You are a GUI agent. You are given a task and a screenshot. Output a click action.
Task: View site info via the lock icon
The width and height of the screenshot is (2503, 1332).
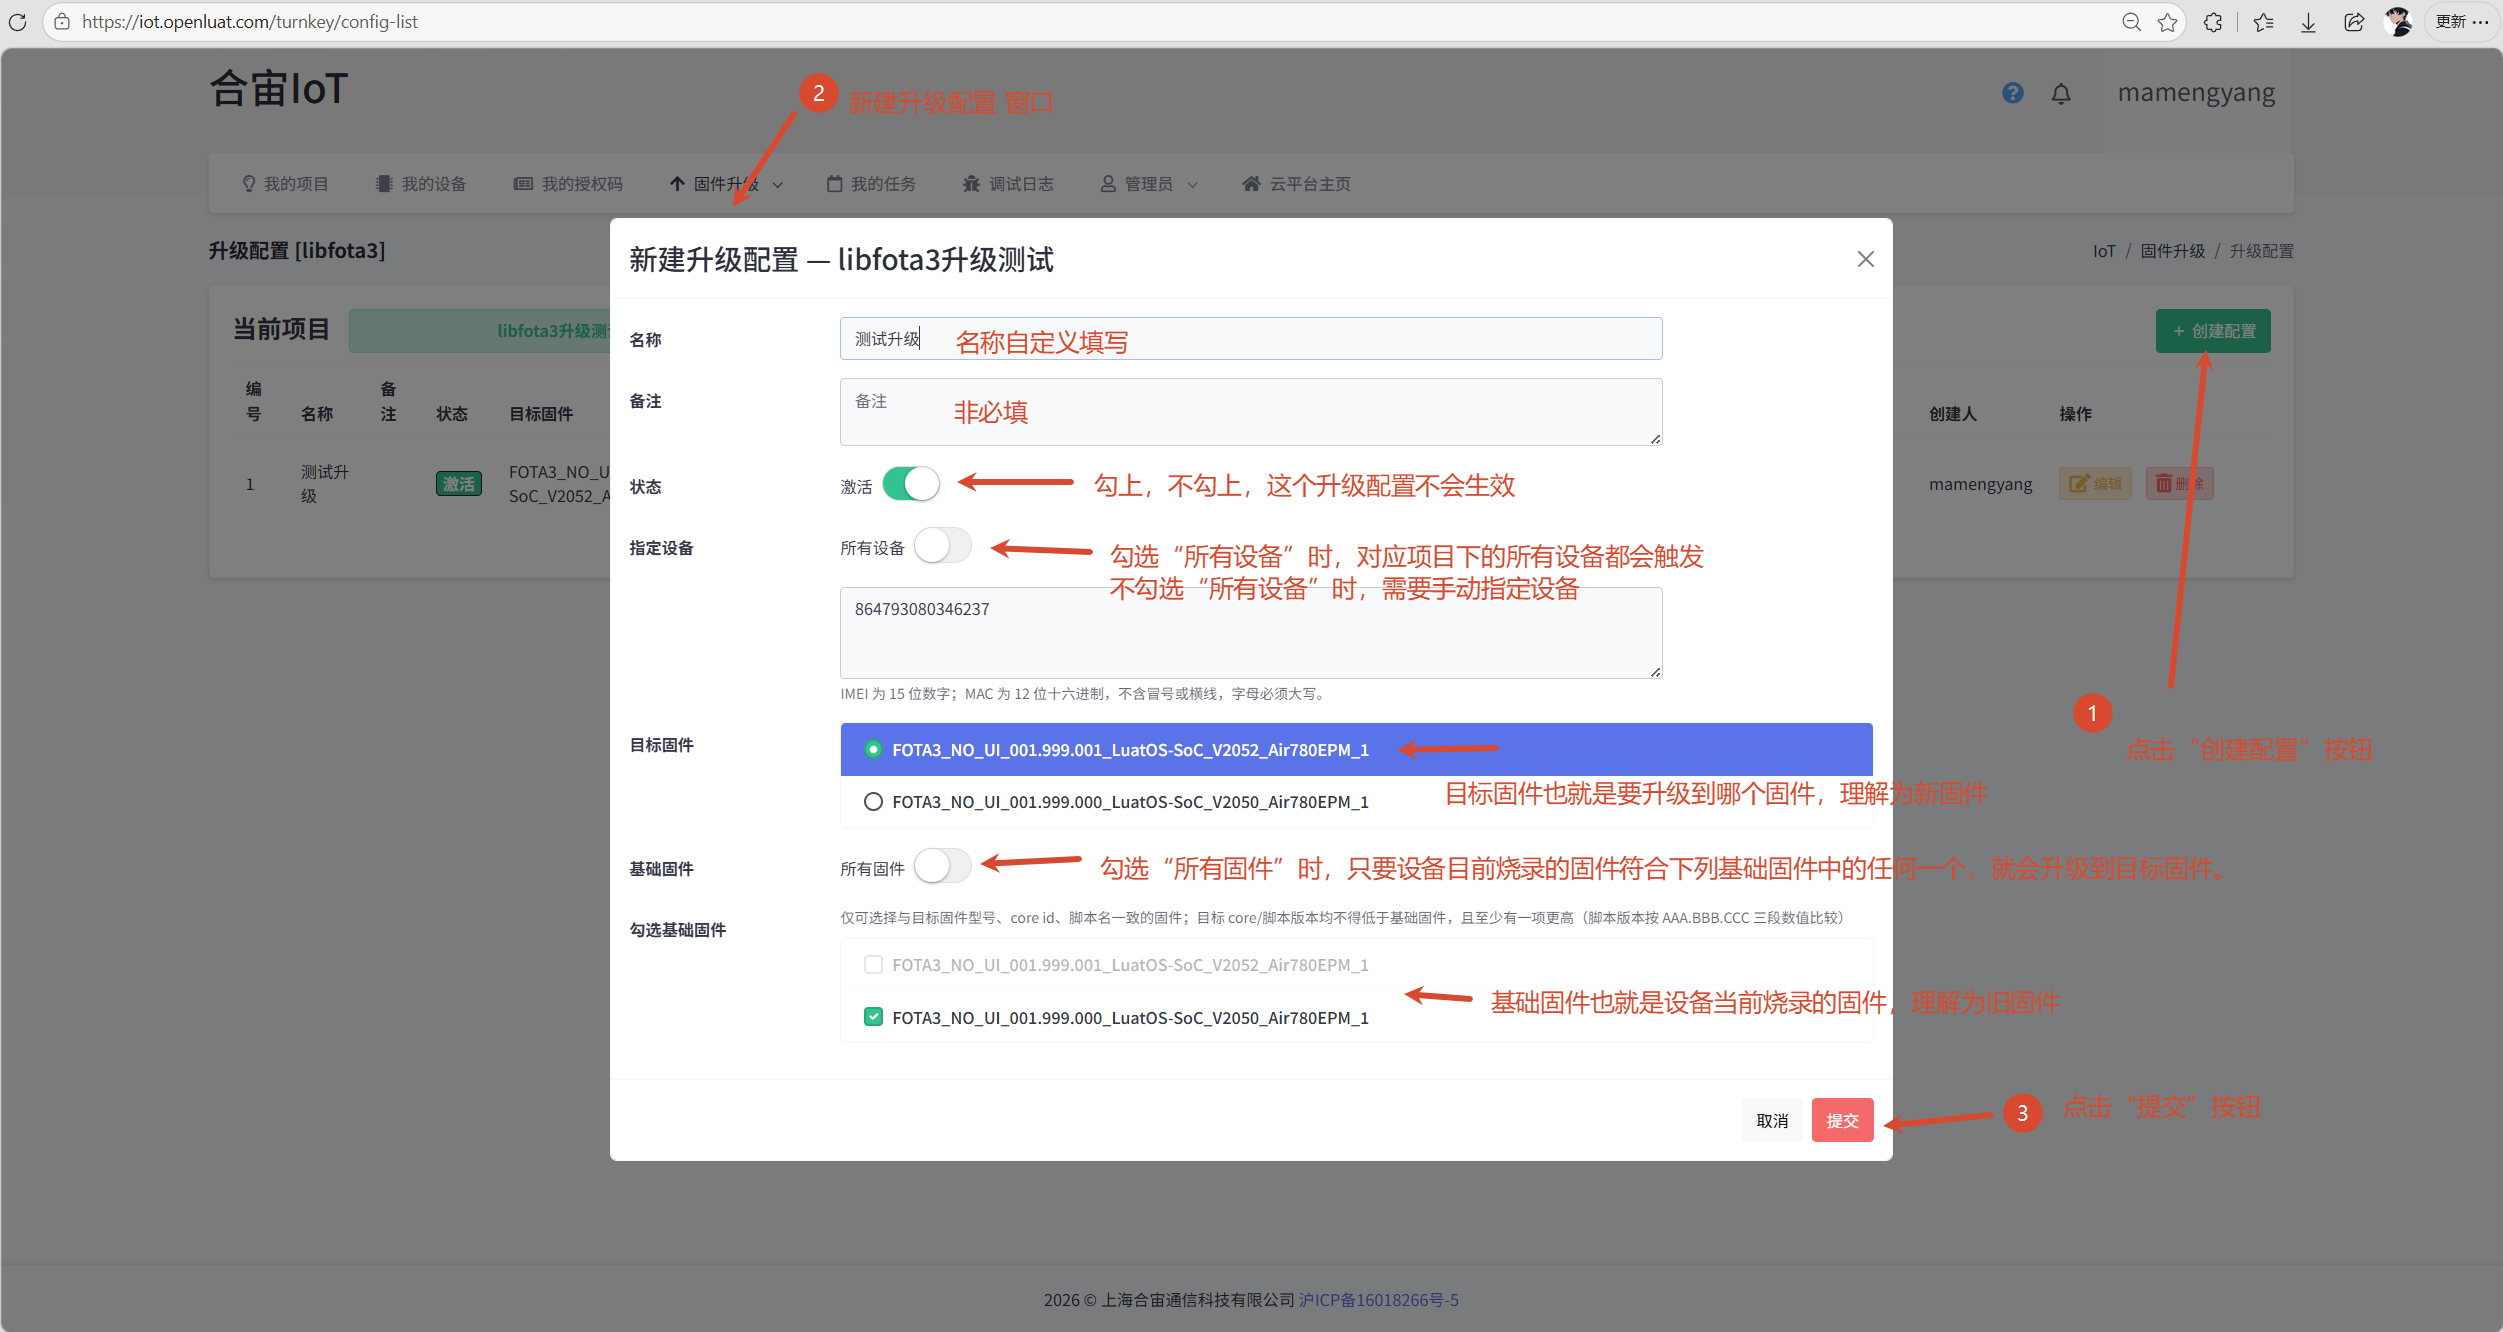(x=62, y=22)
